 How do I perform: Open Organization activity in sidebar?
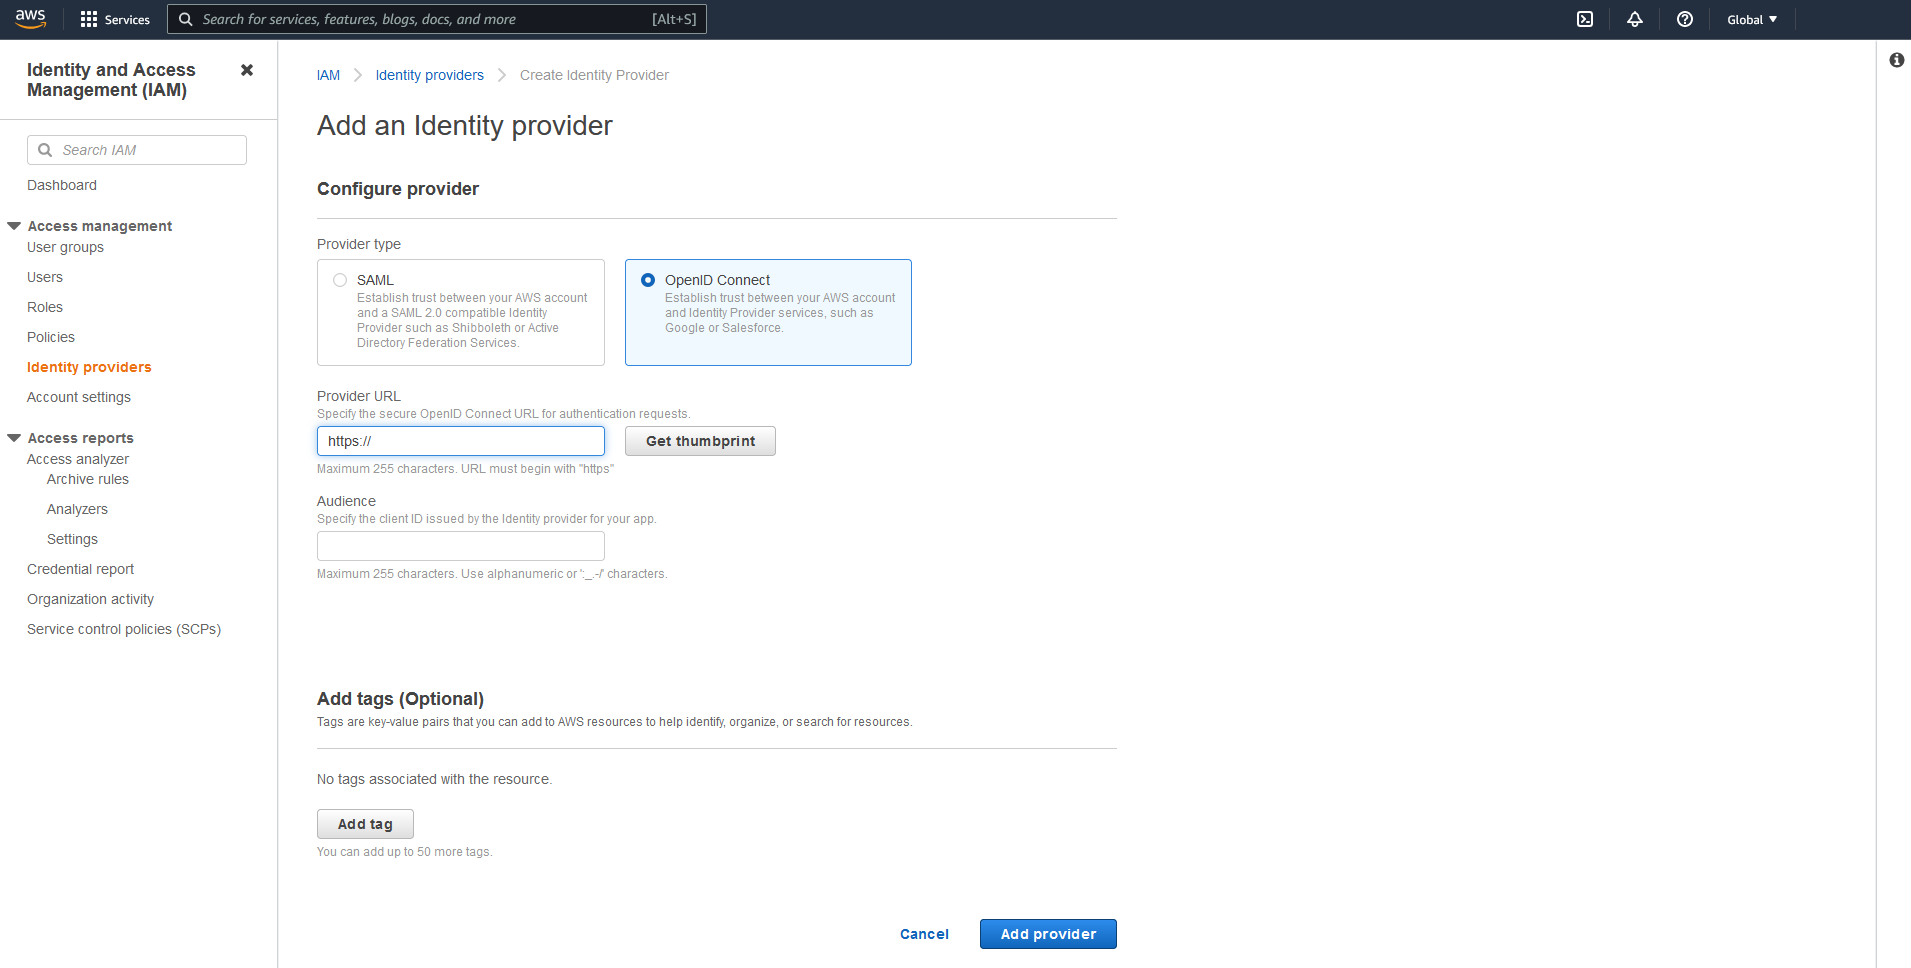(90, 599)
